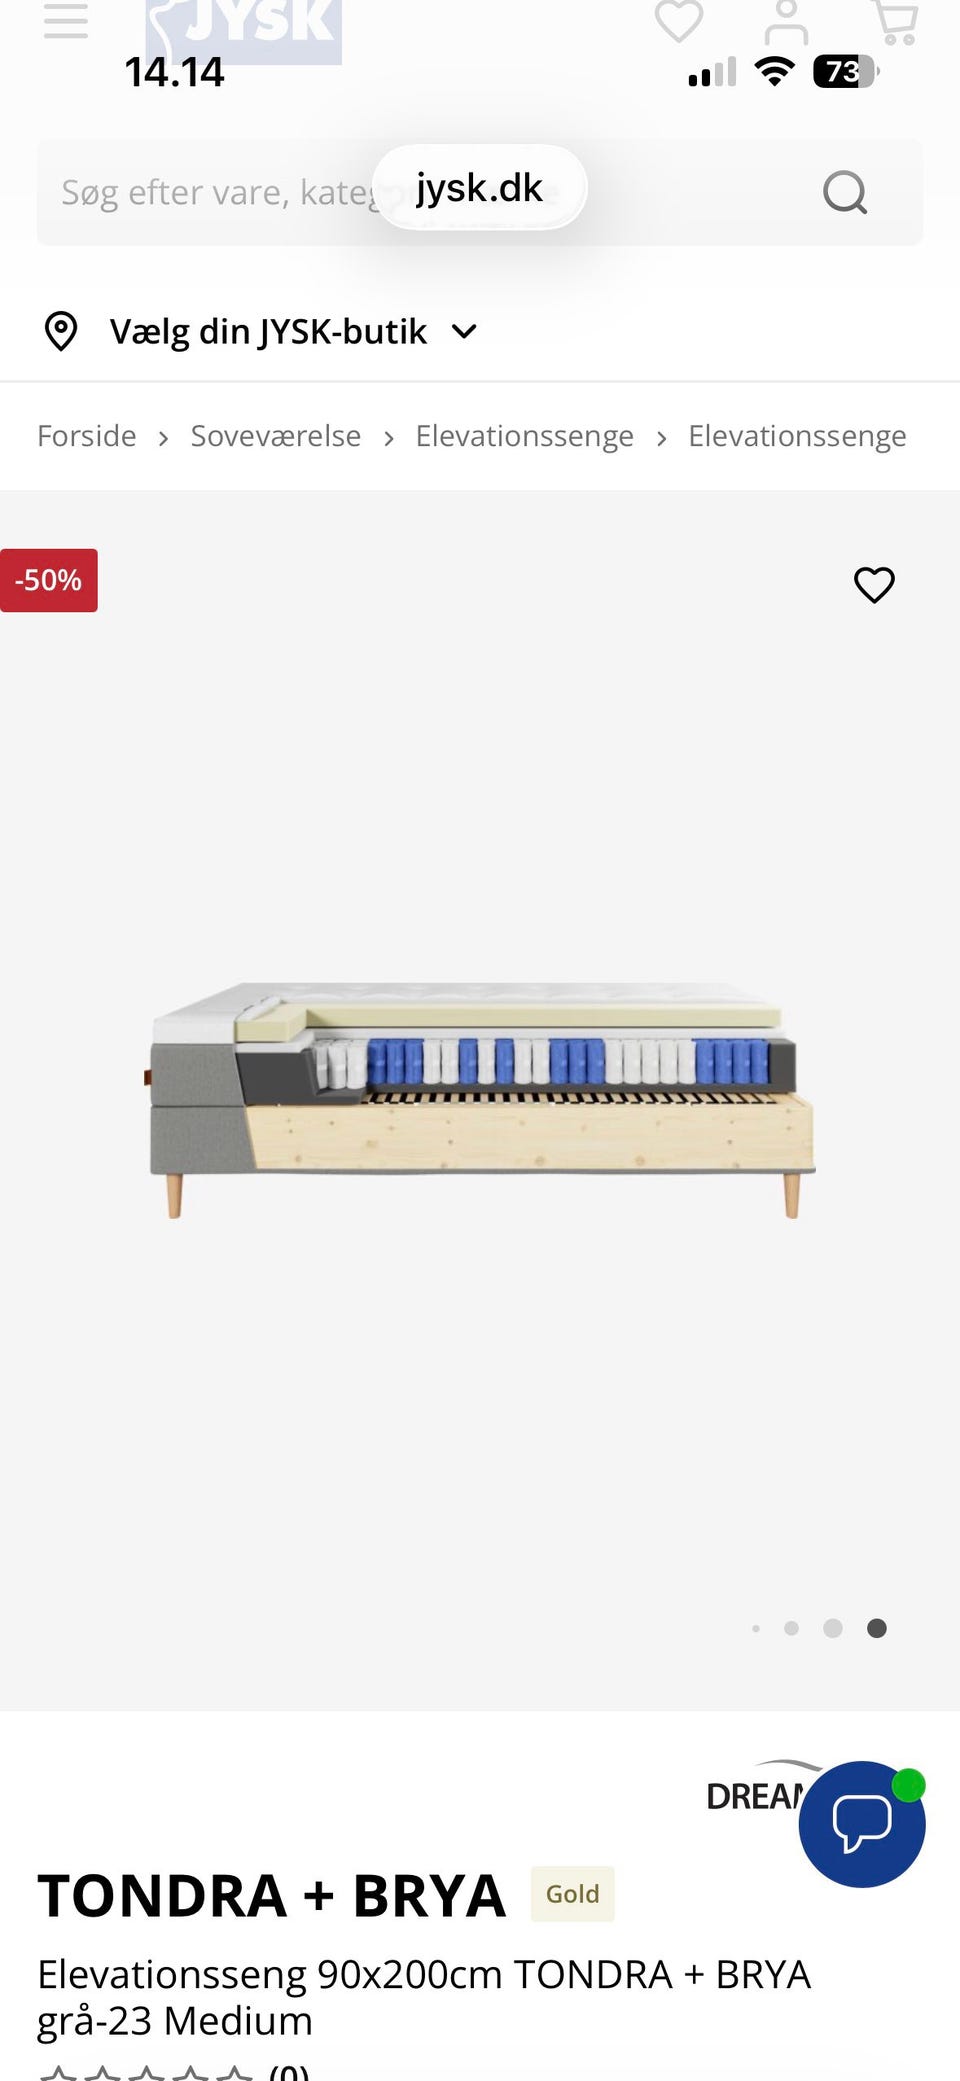Open the hamburger menu
Viewport: 960px width, 2081px height.
pos(66,20)
